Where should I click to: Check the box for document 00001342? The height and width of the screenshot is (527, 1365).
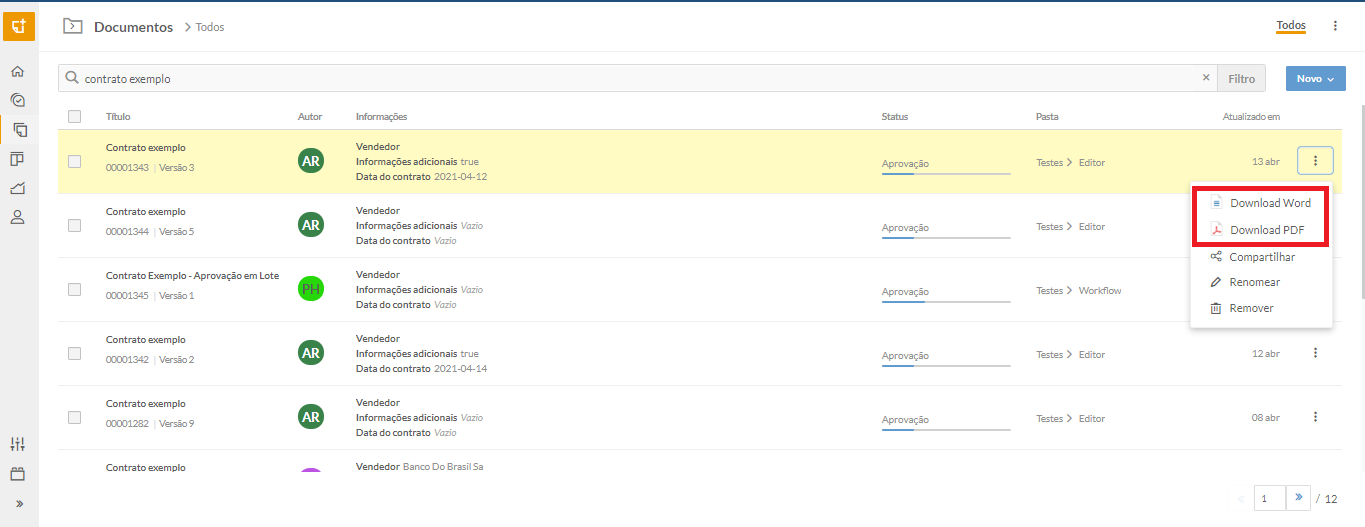point(74,353)
